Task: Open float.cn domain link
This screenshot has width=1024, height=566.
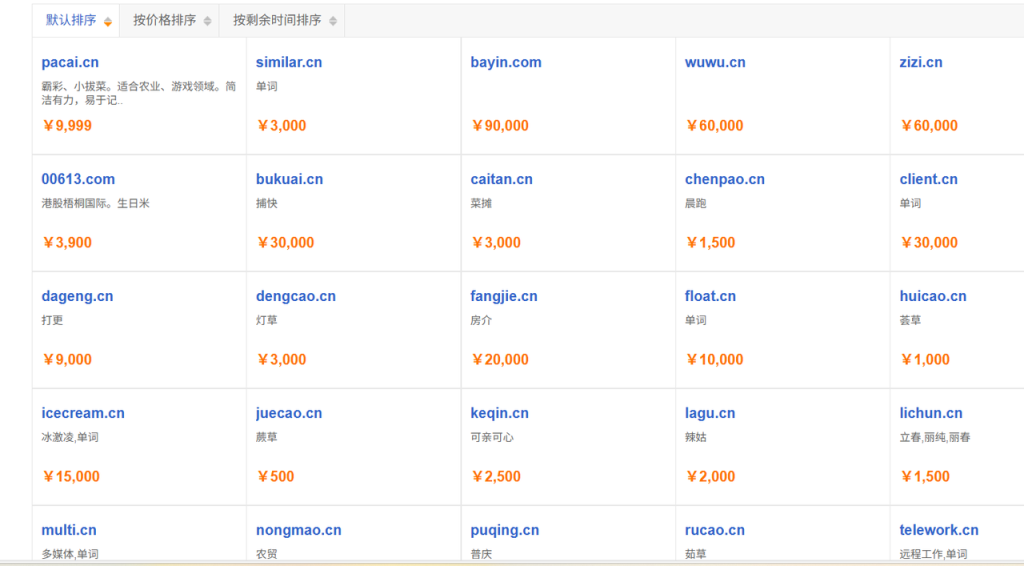Action: [710, 296]
